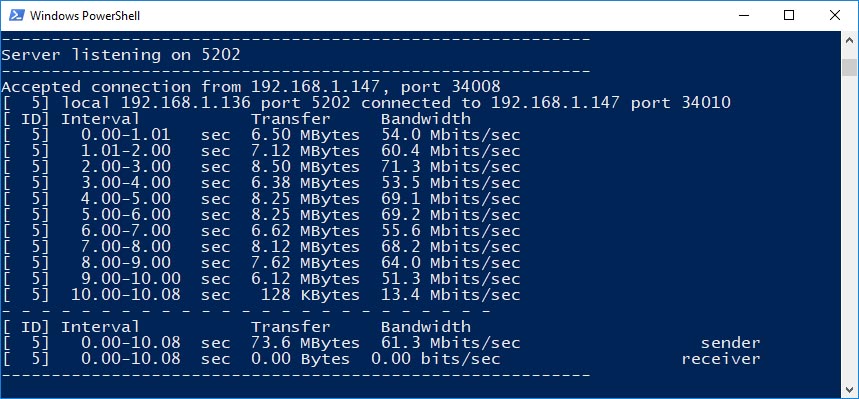This screenshot has height=399, width=859.
Task: Close the Windows PowerShell window
Action: tap(835, 15)
